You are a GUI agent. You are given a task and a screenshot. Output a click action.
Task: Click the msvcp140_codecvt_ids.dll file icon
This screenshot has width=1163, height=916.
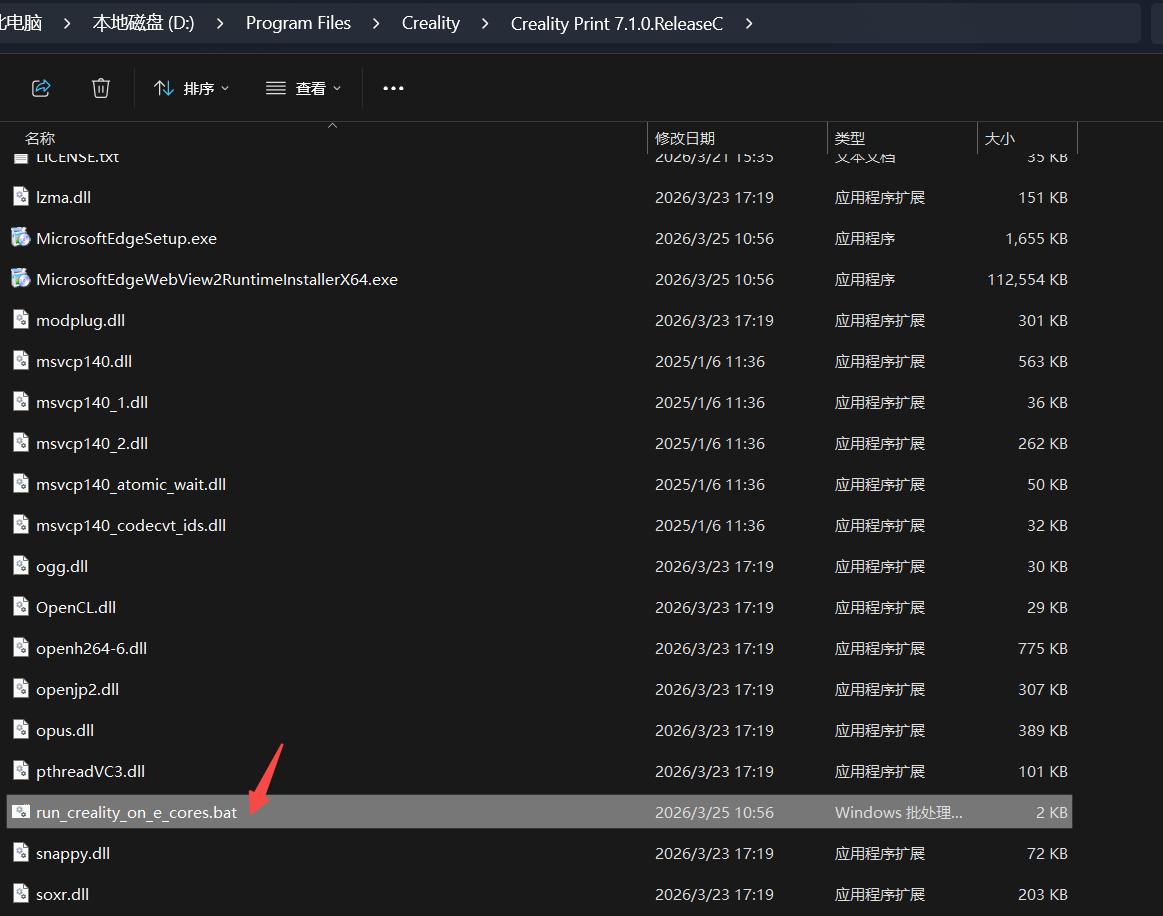[21, 524]
